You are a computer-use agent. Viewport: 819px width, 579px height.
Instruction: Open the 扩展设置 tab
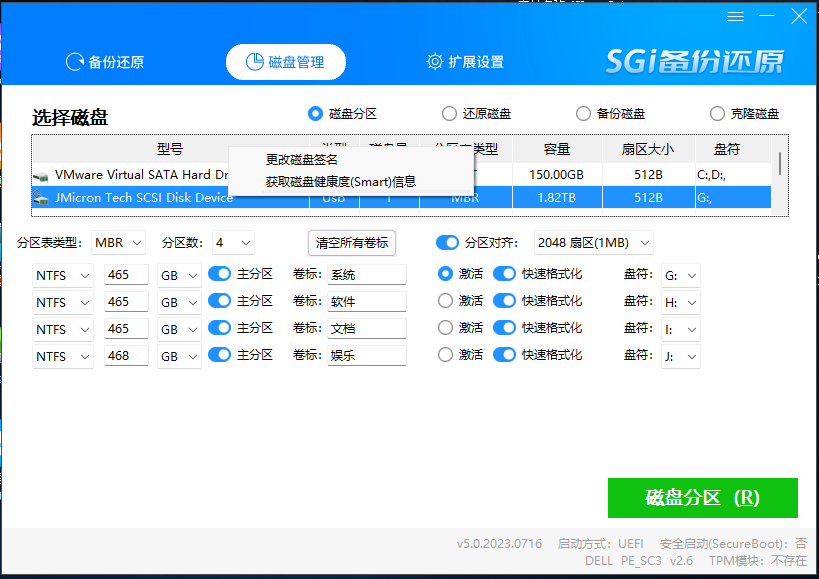click(465, 62)
